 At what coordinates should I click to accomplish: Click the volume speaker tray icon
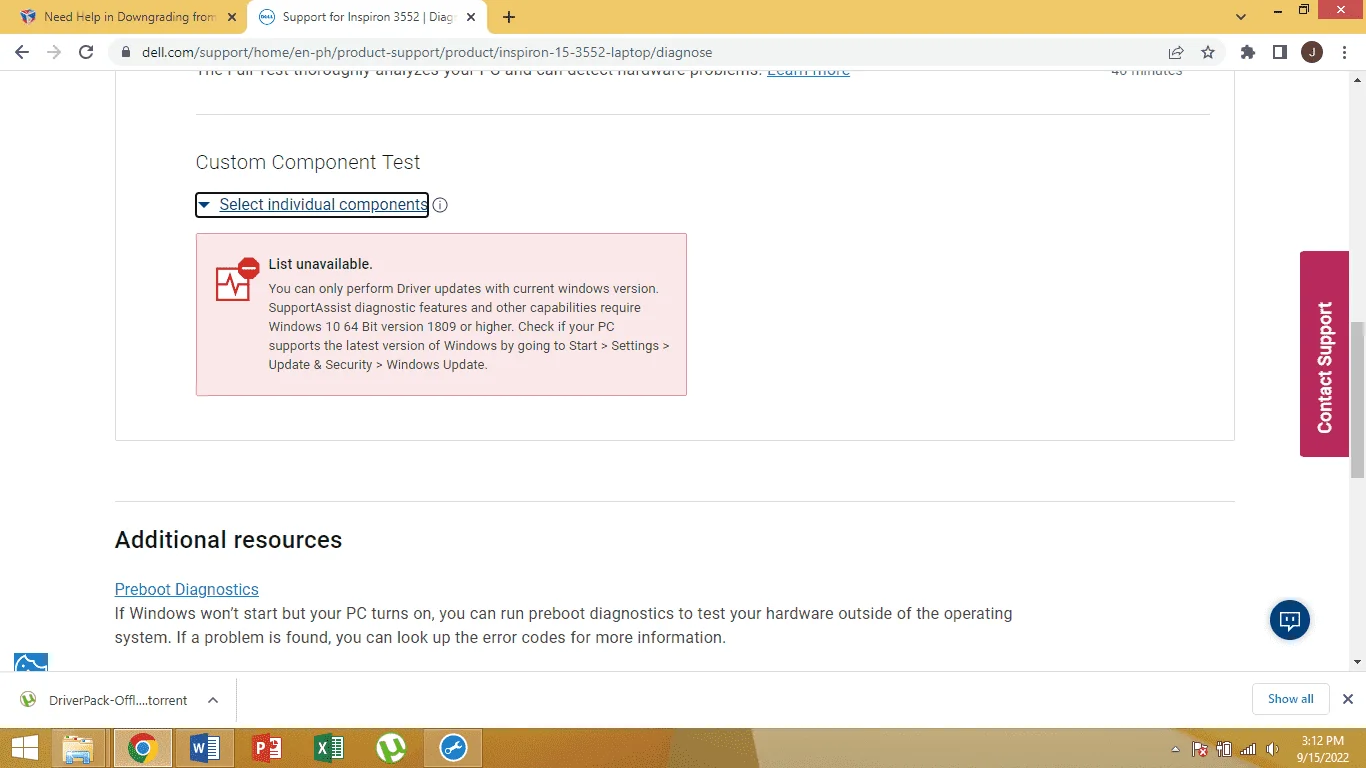point(1272,749)
